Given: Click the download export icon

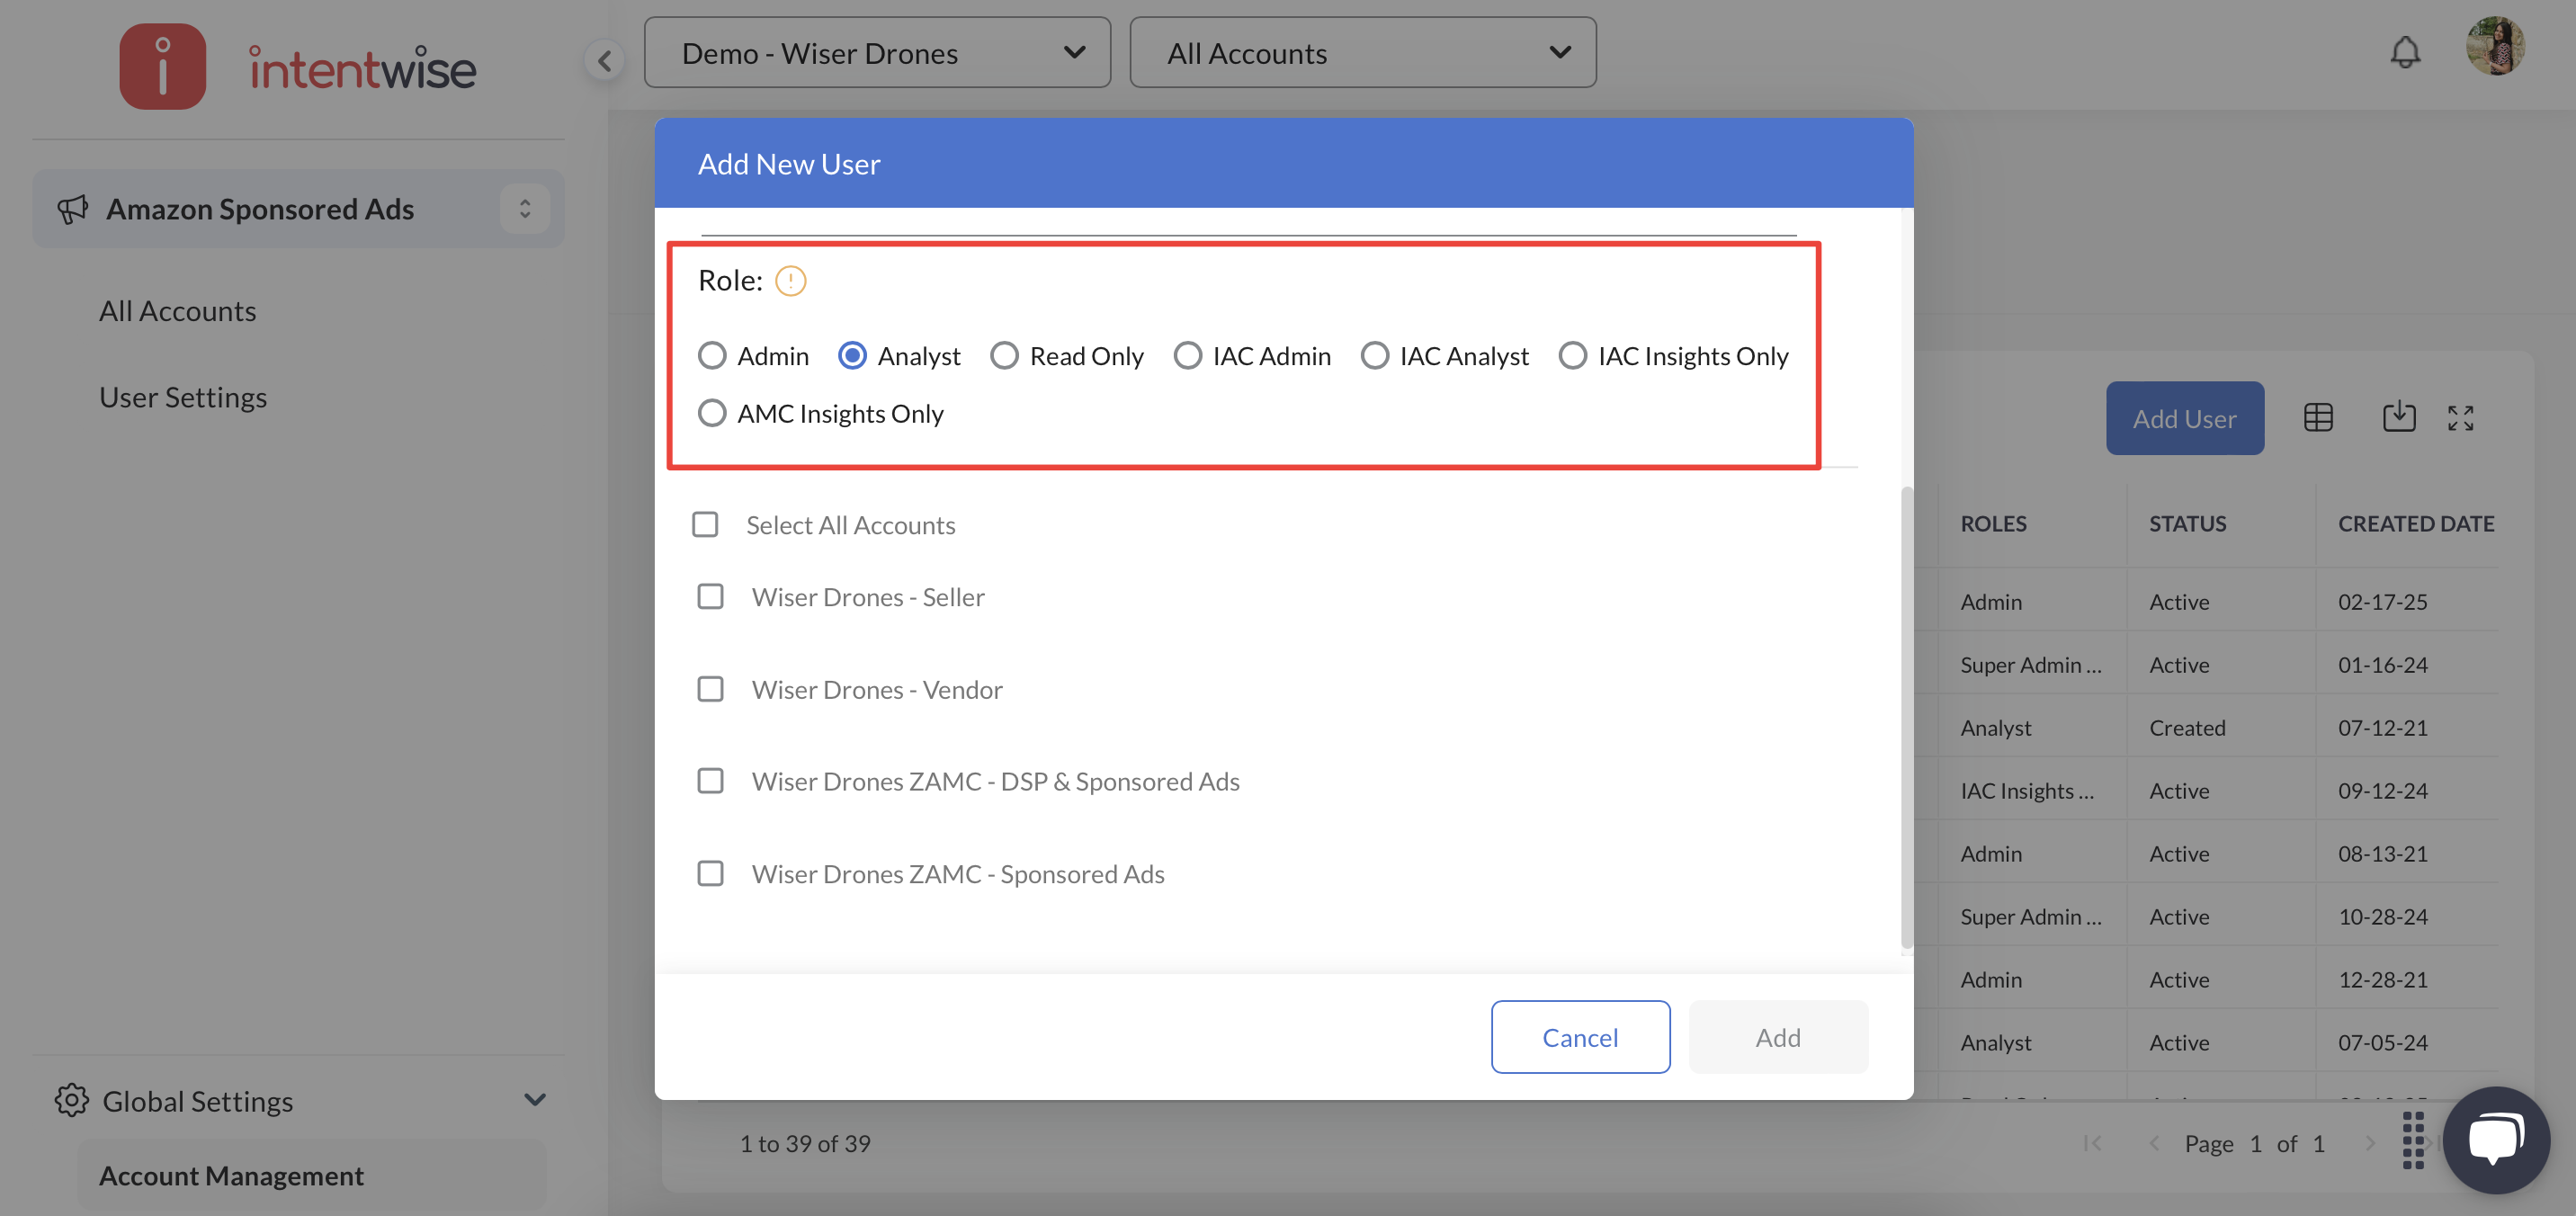Looking at the screenshot, I should click(2398, 417).
